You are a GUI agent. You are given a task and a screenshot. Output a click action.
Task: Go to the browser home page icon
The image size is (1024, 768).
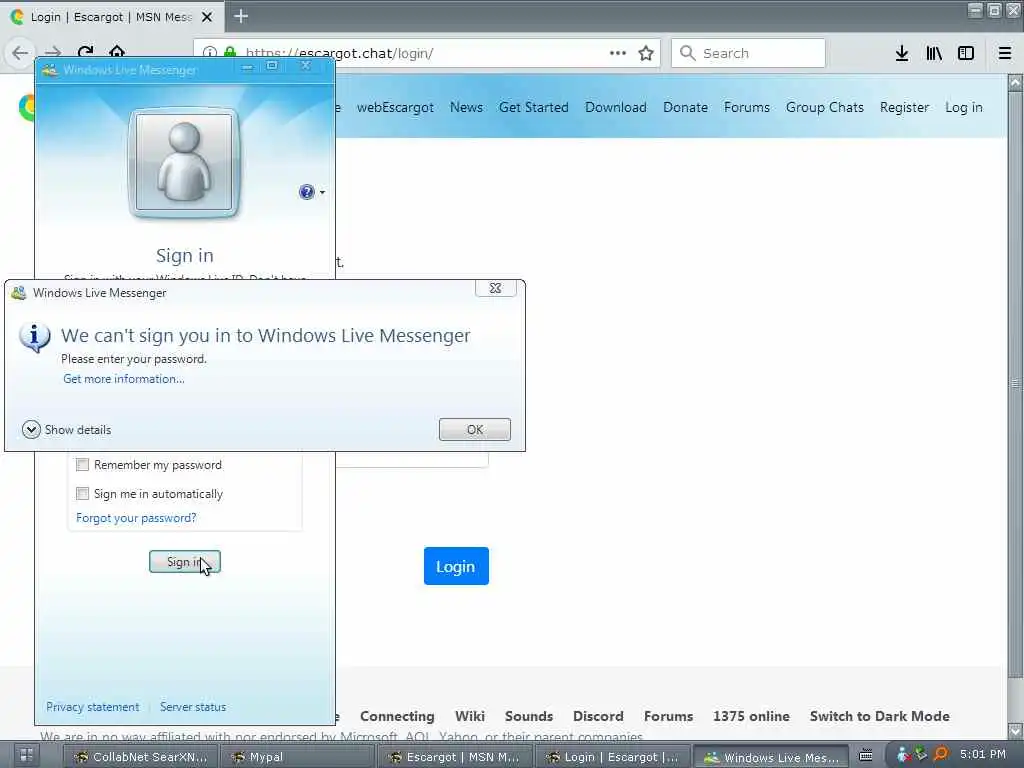117,52
